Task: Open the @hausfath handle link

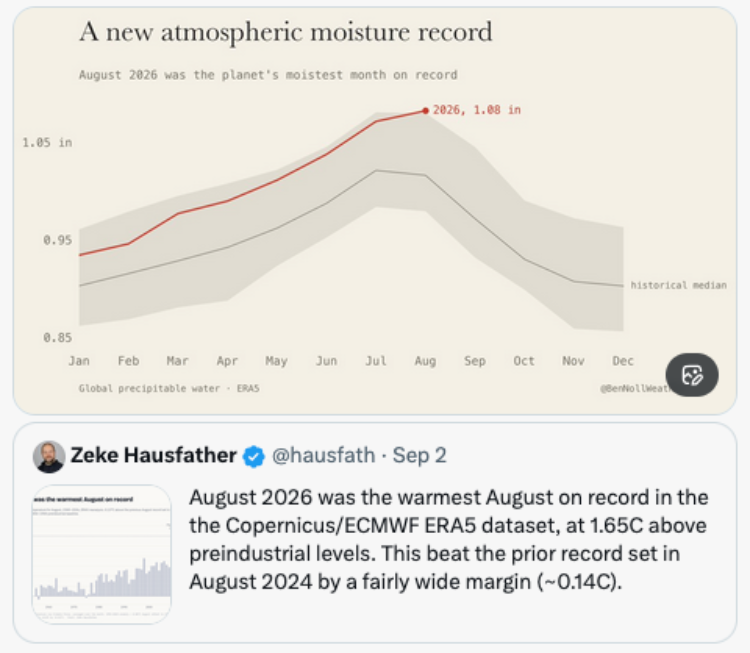Action: [x=323, y=455]
